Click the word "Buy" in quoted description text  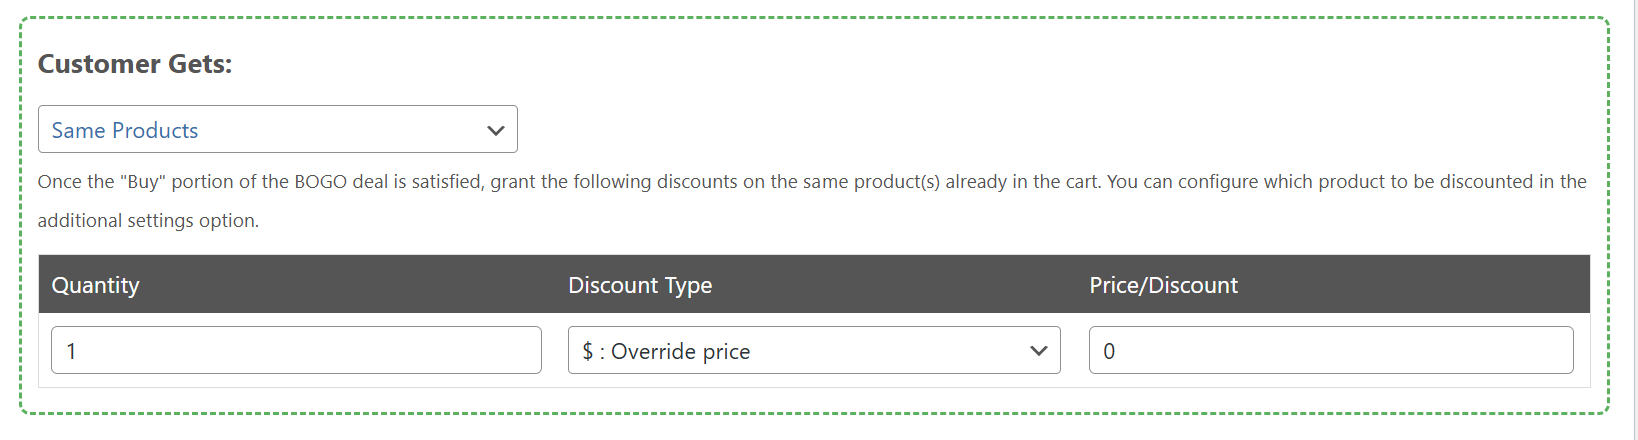tap(145, 182)
